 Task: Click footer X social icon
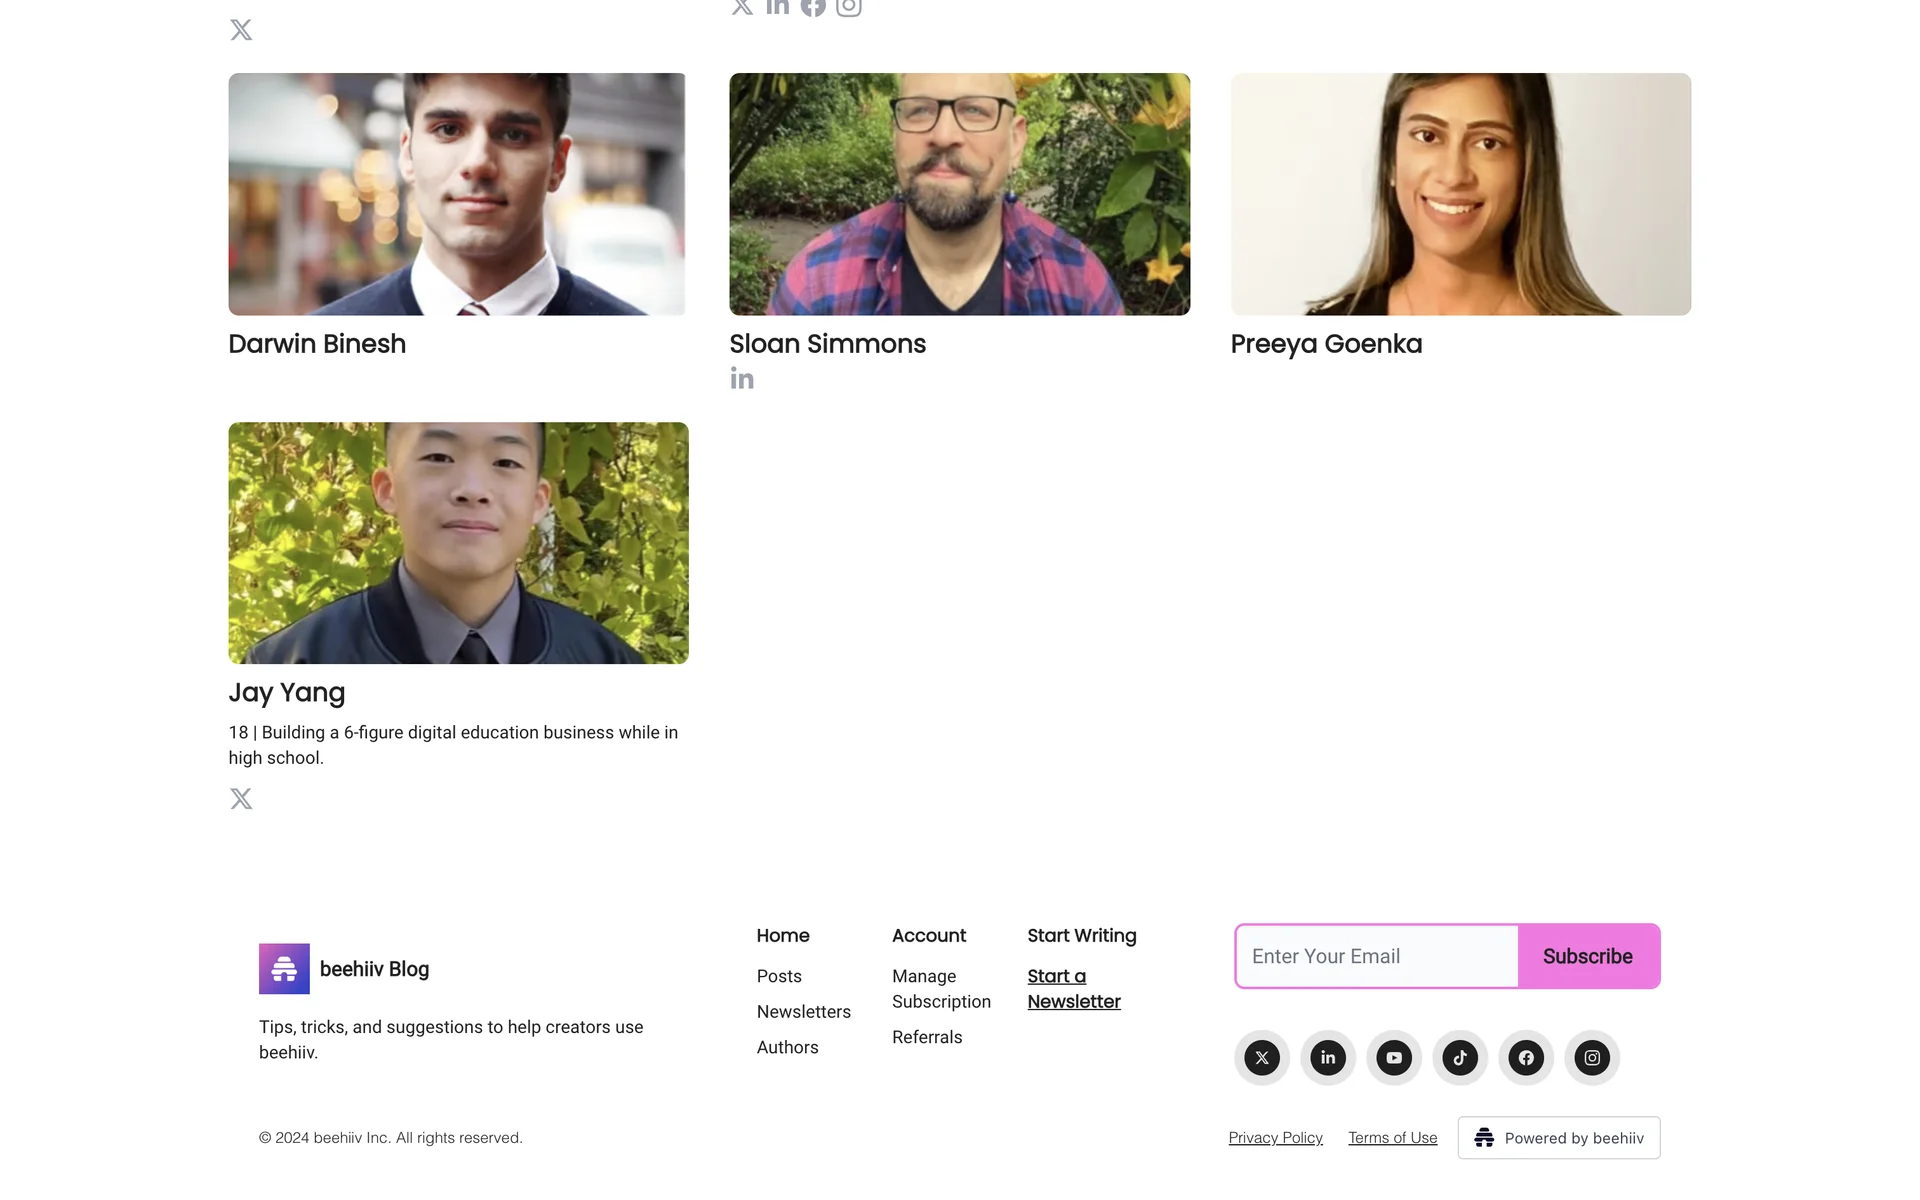coord(1262,1058)
